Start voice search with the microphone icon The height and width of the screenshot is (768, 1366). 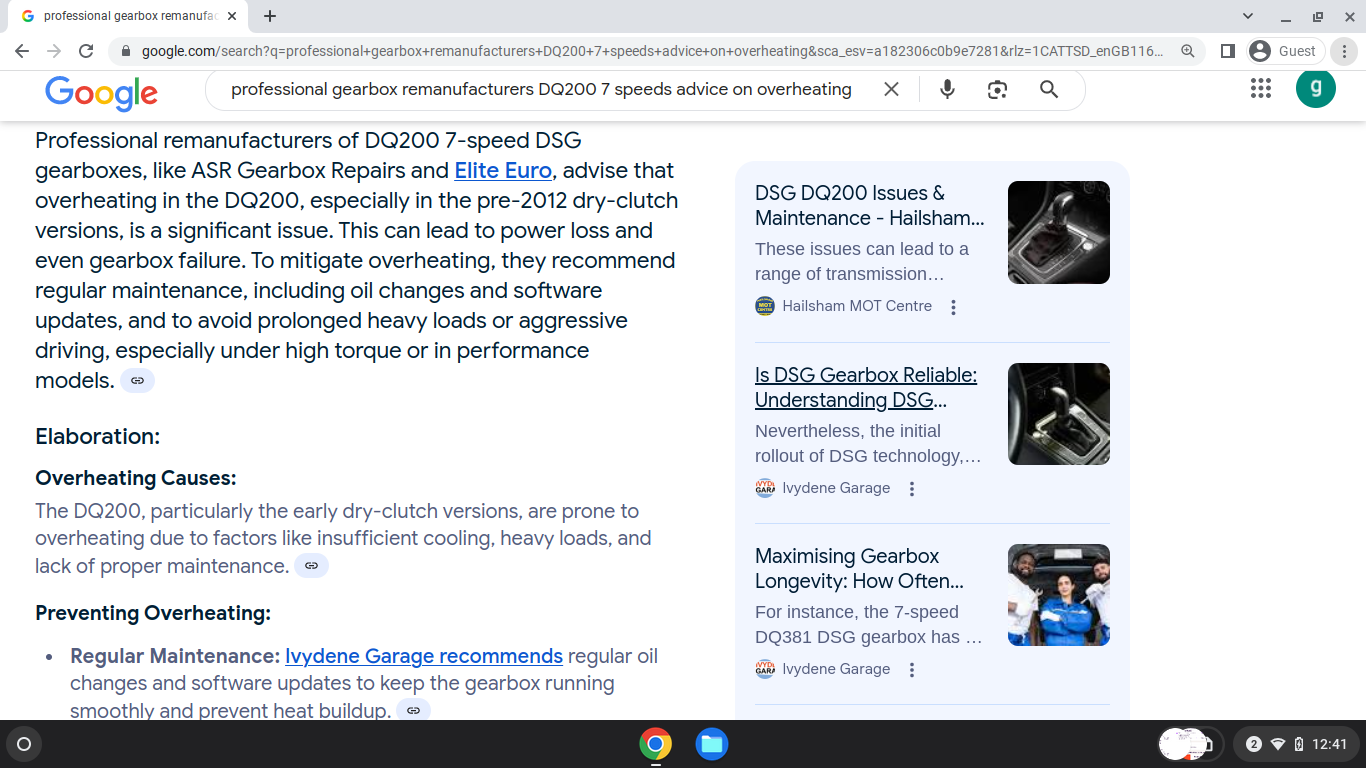coord(947,90)
